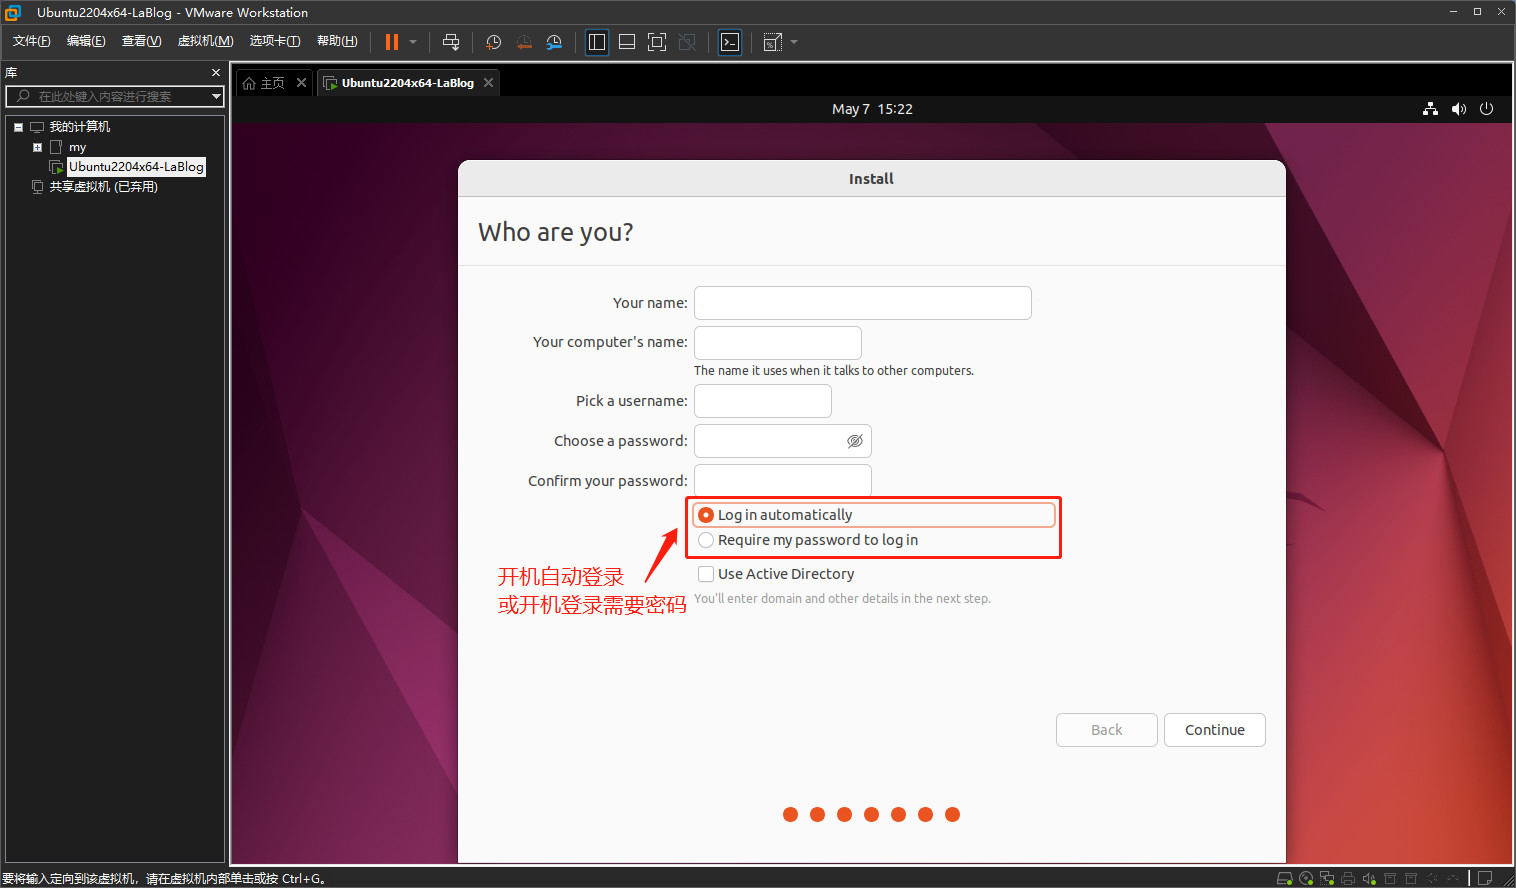Open the library search dropdown arrow
The height and width of the screenshot is (888, 1516).
click(216, 96)
